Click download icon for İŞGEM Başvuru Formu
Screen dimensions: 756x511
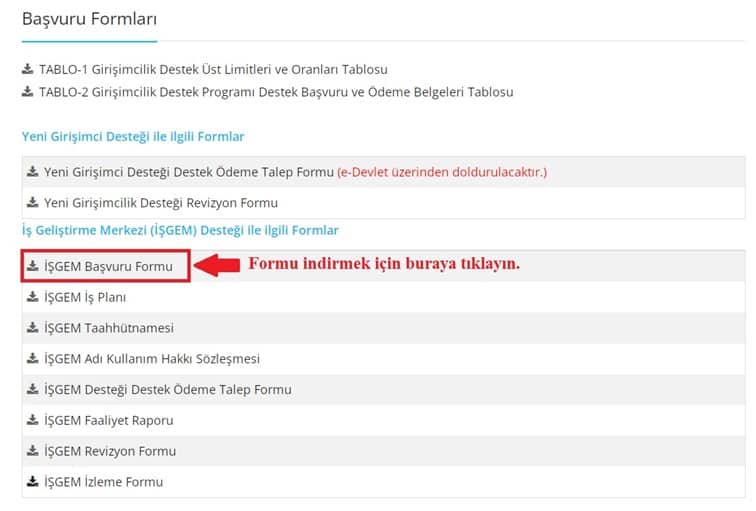coord(33,266)
